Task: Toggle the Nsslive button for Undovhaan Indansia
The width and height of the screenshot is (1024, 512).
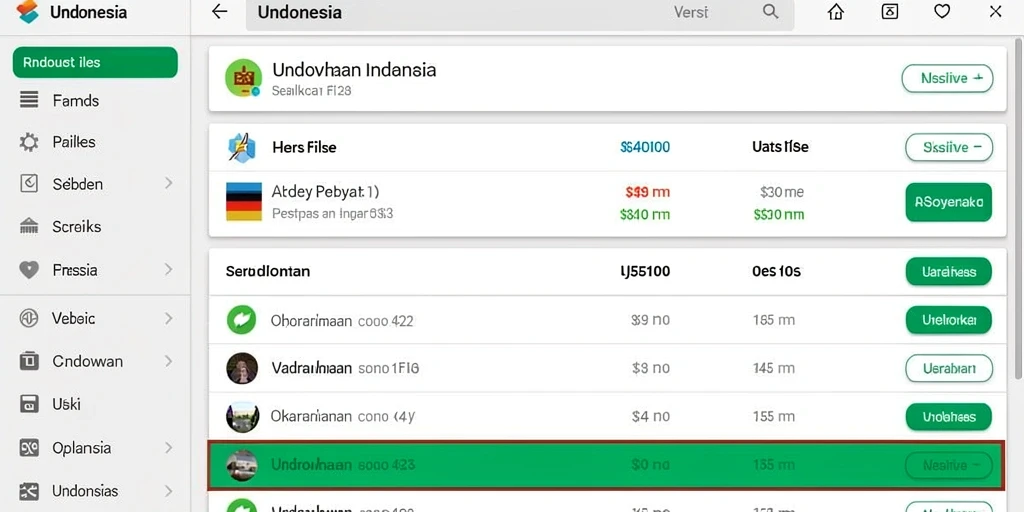Action: click(x=947, y=78)
